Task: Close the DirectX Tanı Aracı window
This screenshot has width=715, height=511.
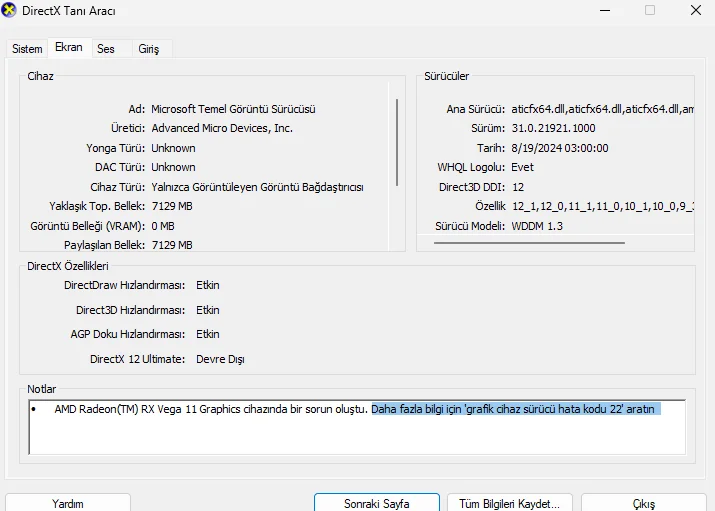Action: pos(696,10)
